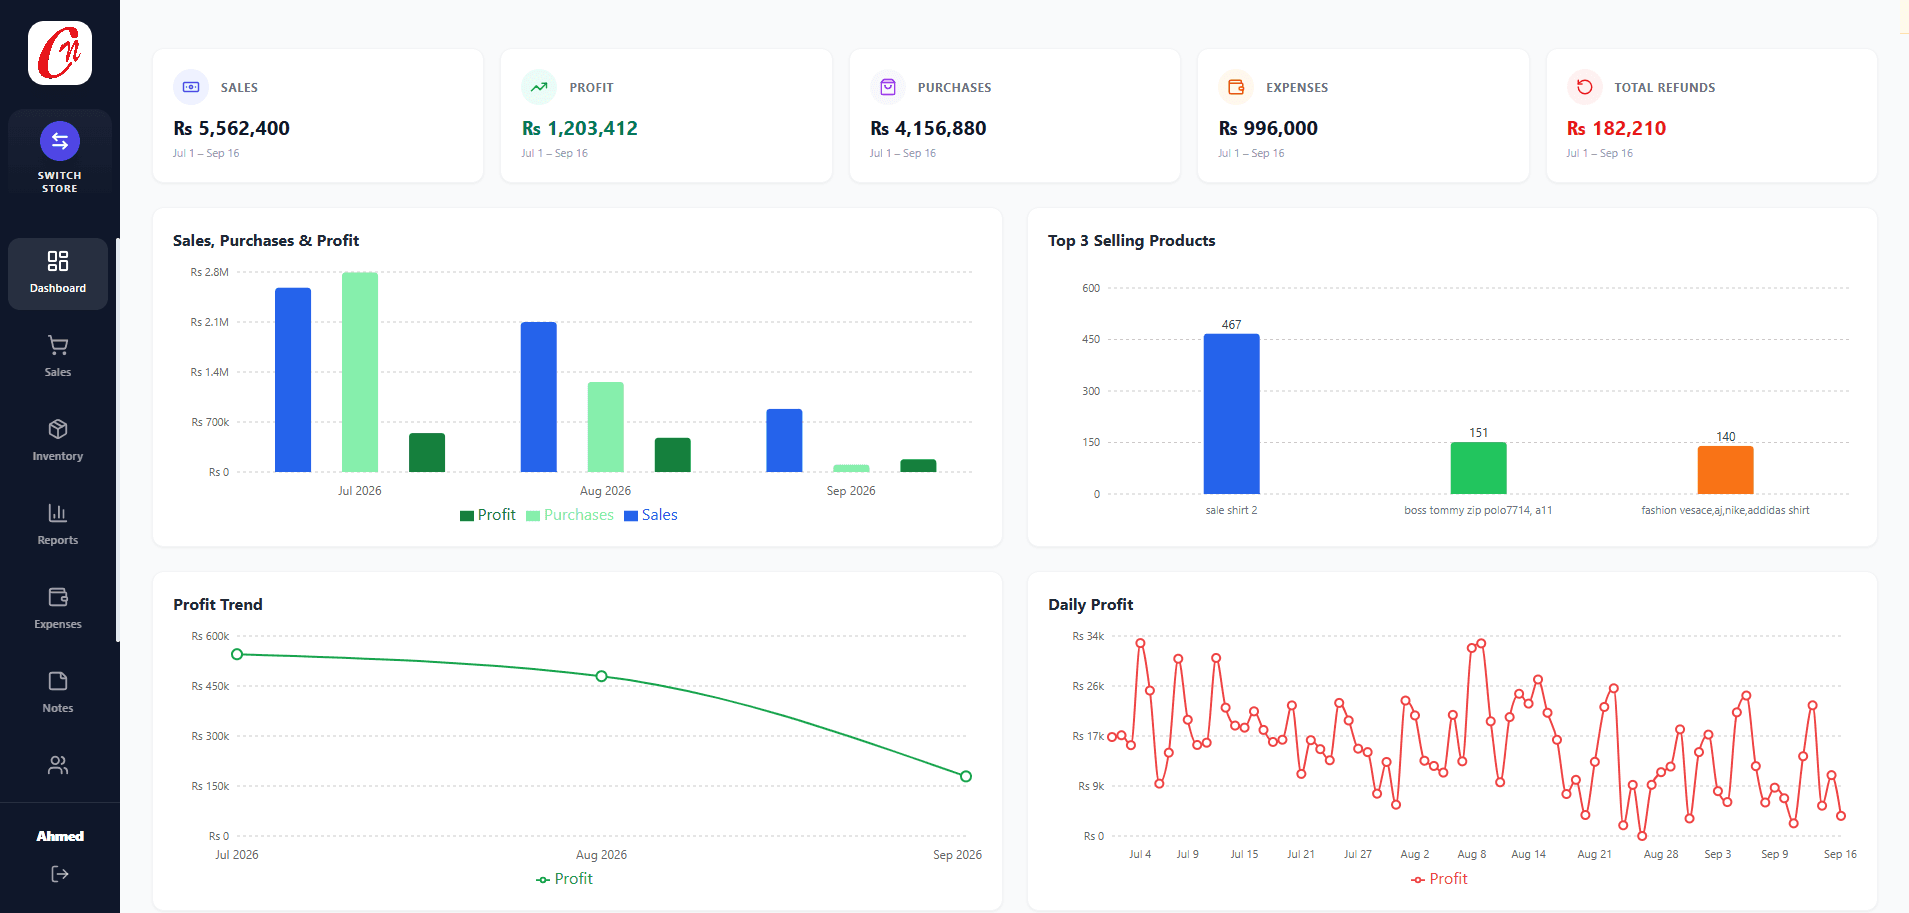This screenshot has width=1909, height=913.
Task: Click the Rs 182,210 refunds value
Action: coord(1616,128)
